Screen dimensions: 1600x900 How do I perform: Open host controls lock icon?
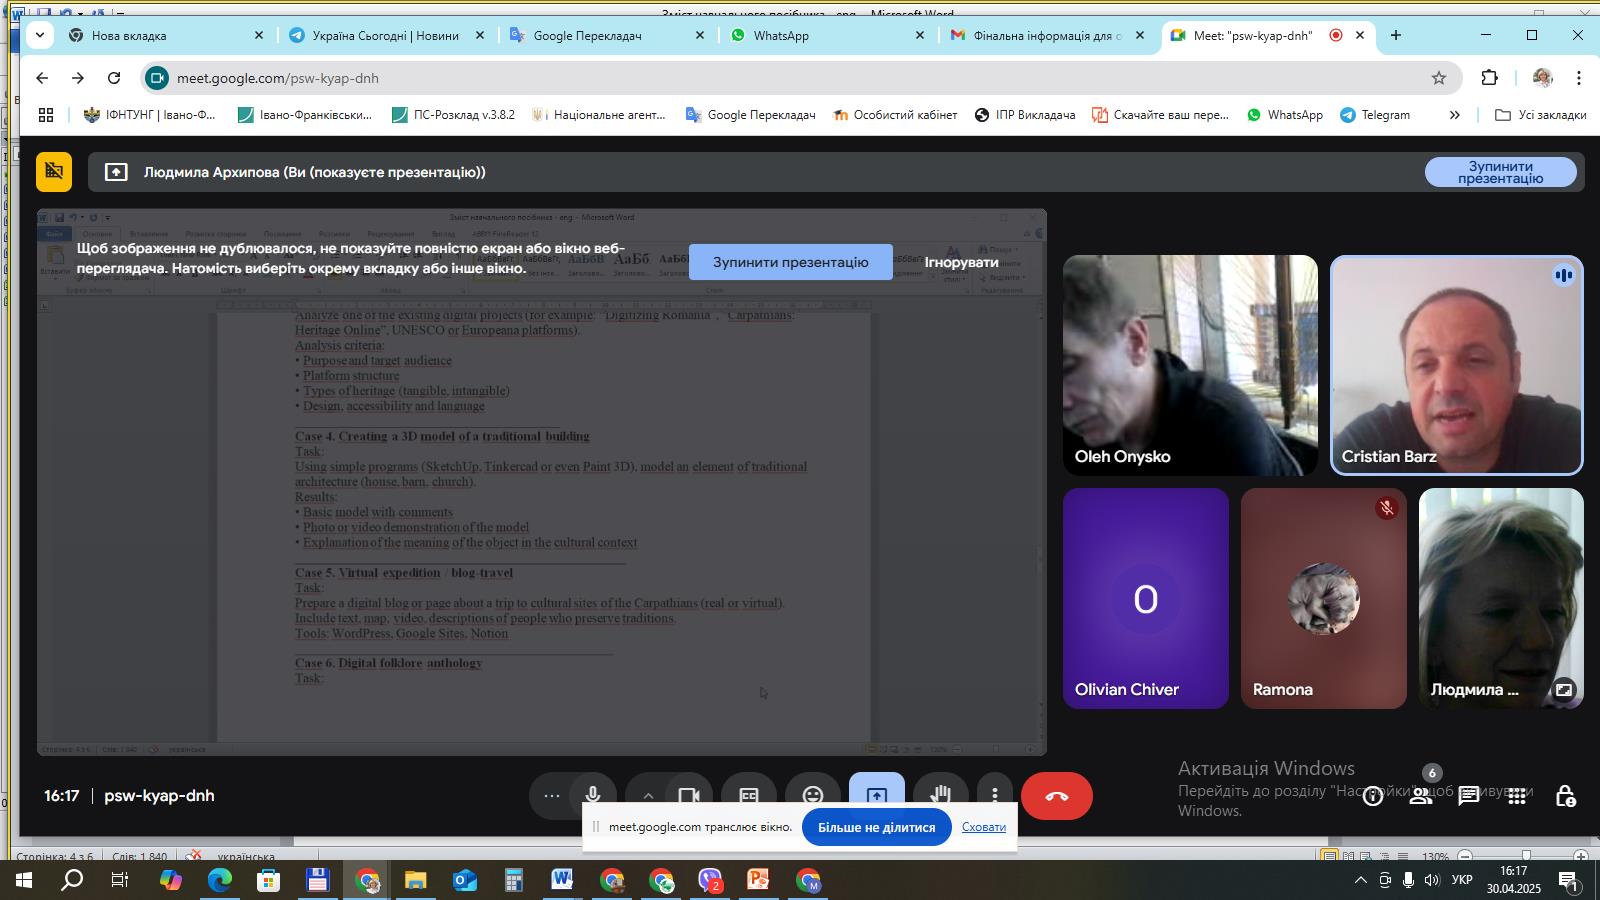1565,796
